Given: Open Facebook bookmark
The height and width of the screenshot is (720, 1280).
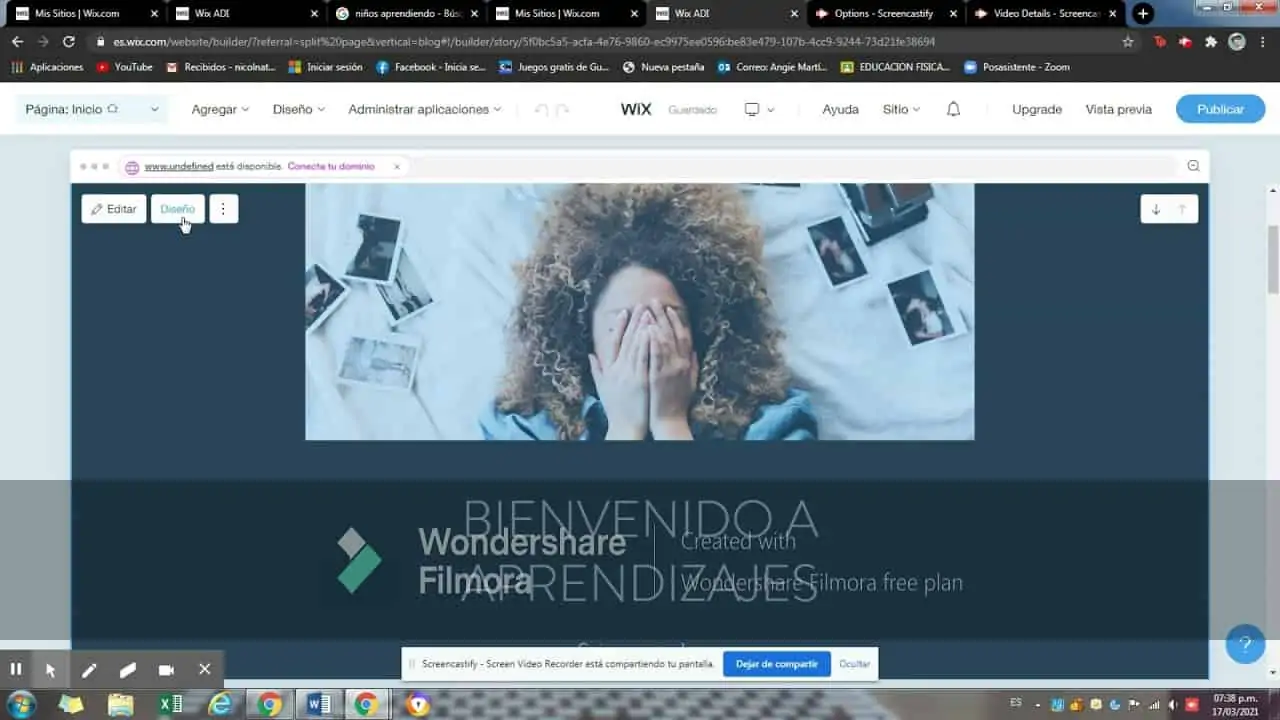Looking at the screenshot, I should coord(431,67).
